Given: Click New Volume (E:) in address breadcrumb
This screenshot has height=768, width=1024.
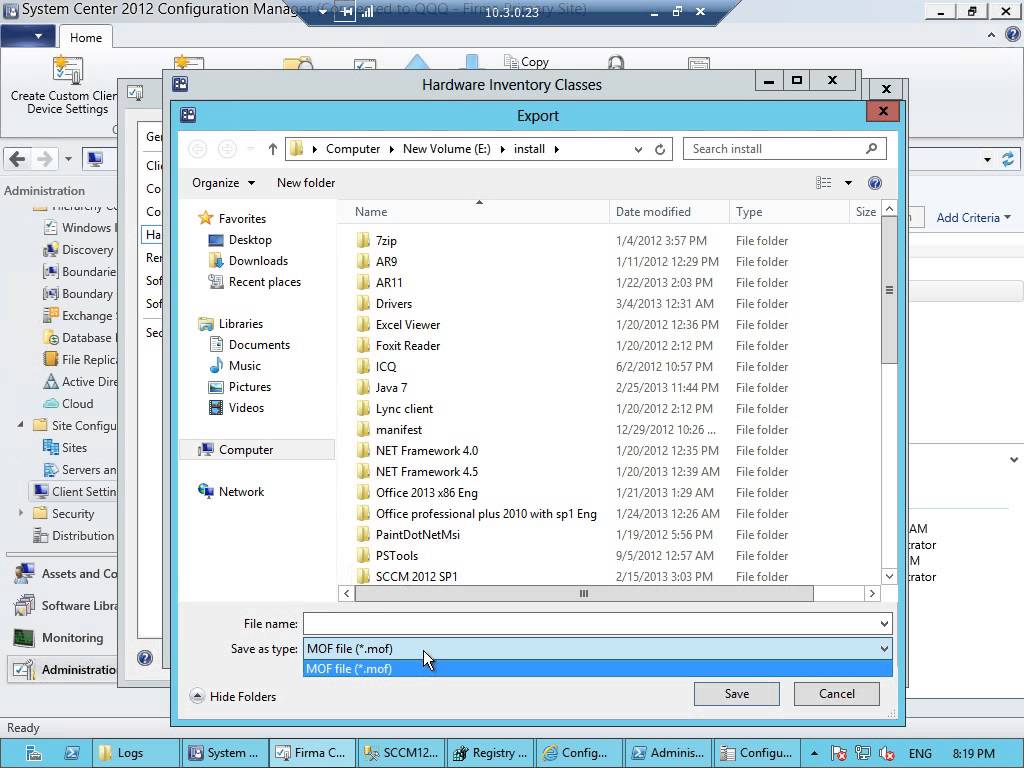Looking at the screenshot, I should tap(446, 149).
